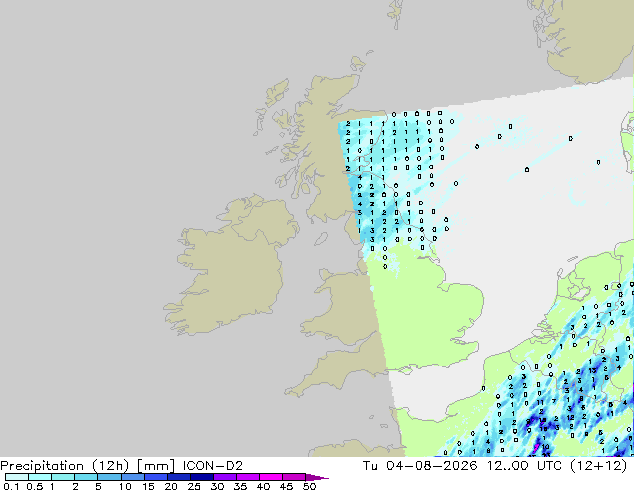Viewport: 634px width, 490px height.
Task: Select the '25' legend scale label
Action: [194, 486]
